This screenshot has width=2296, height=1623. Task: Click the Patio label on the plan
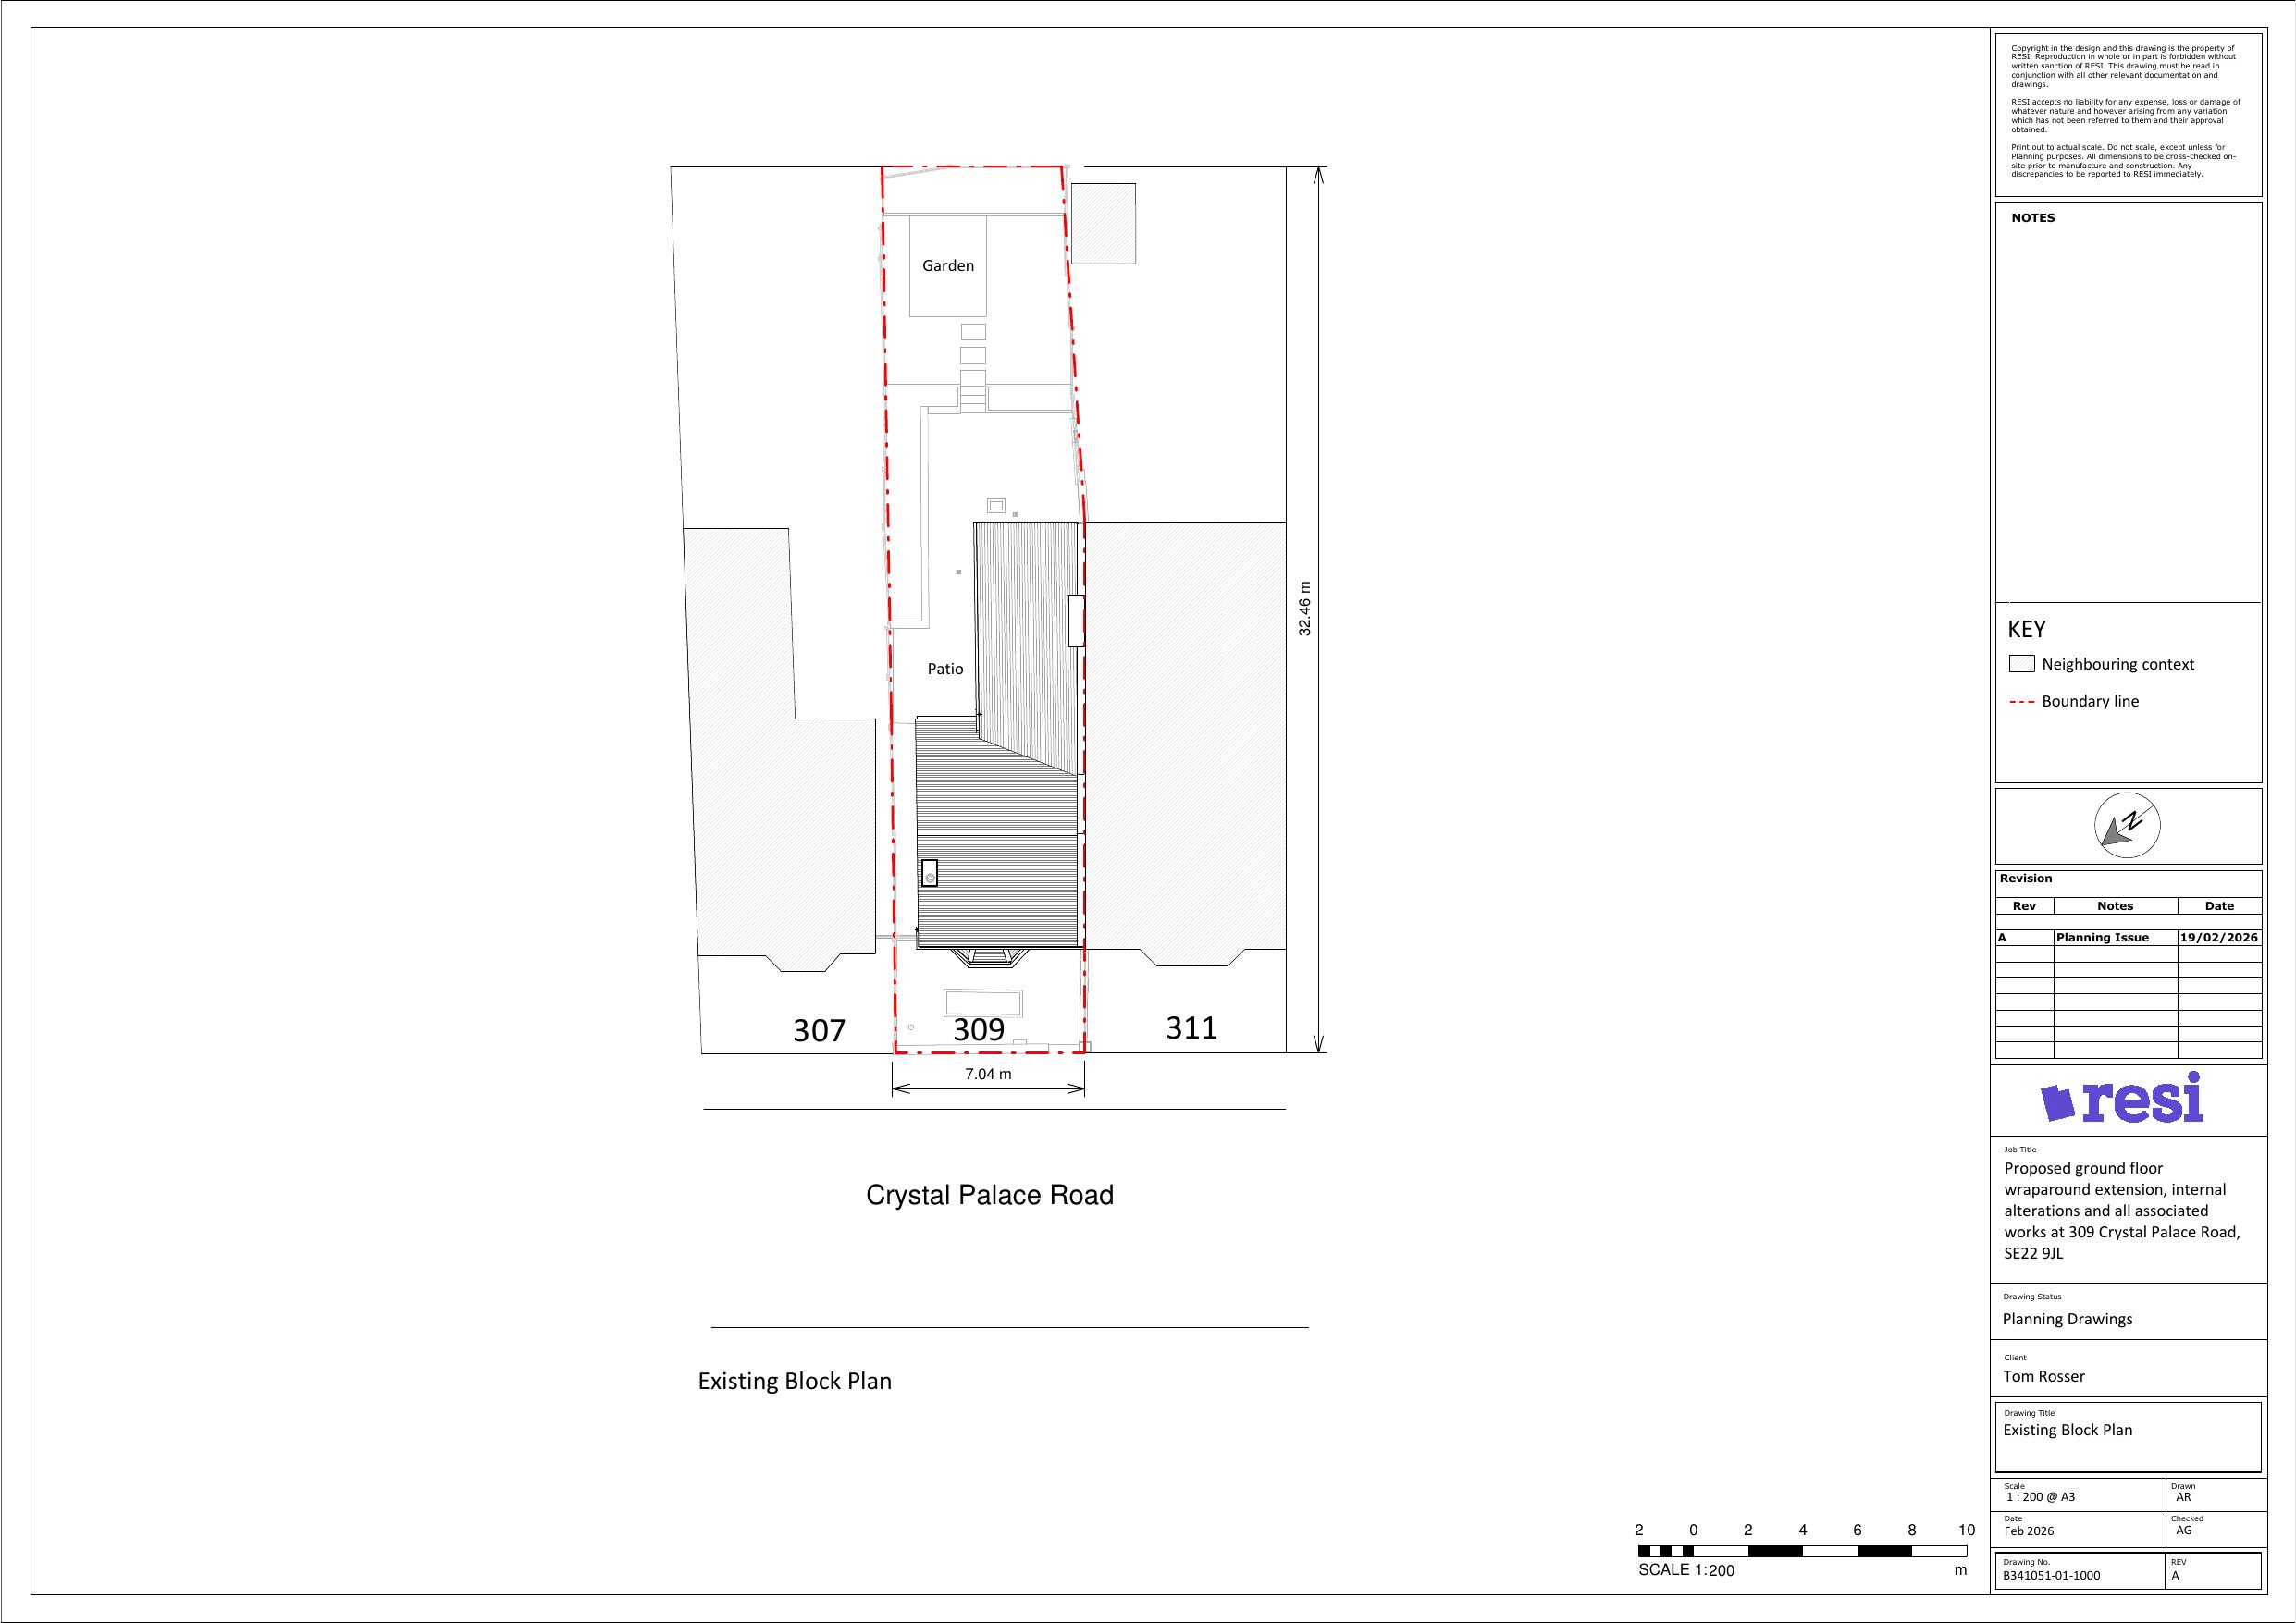pos(945,669)
